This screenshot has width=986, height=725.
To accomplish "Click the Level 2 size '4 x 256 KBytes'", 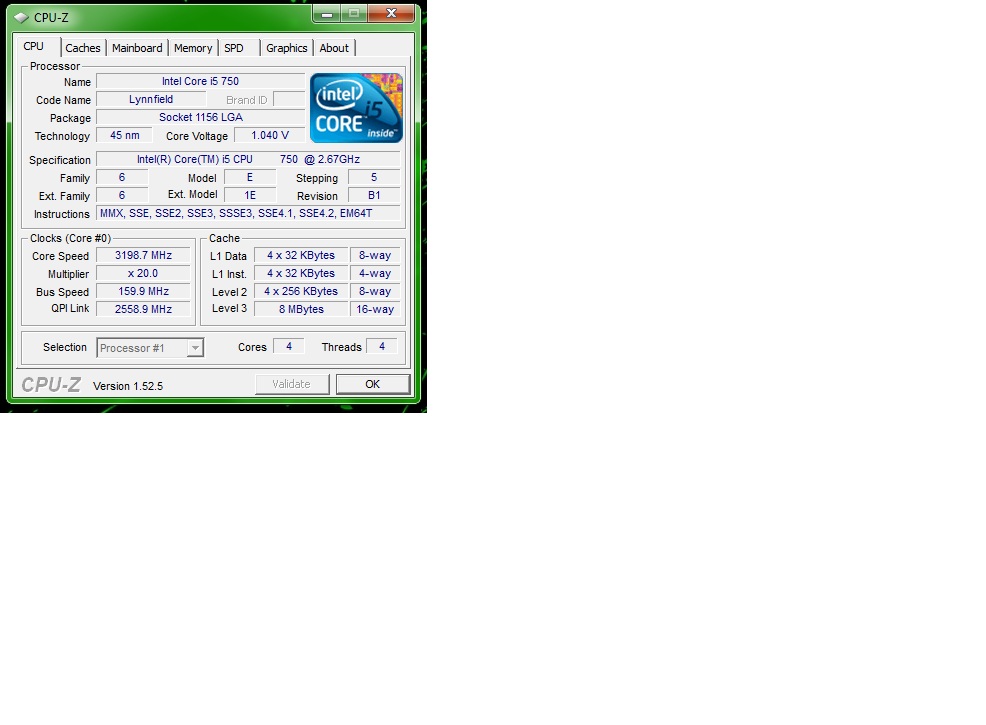I will click(301, 291).
